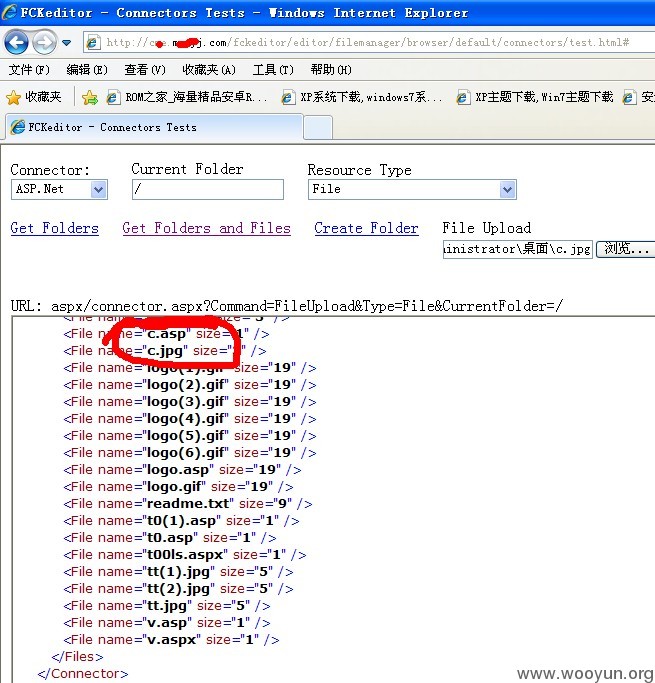Open the 工具(T) menu
Screen dimensions: 655x683
click(x=273, y=70)
